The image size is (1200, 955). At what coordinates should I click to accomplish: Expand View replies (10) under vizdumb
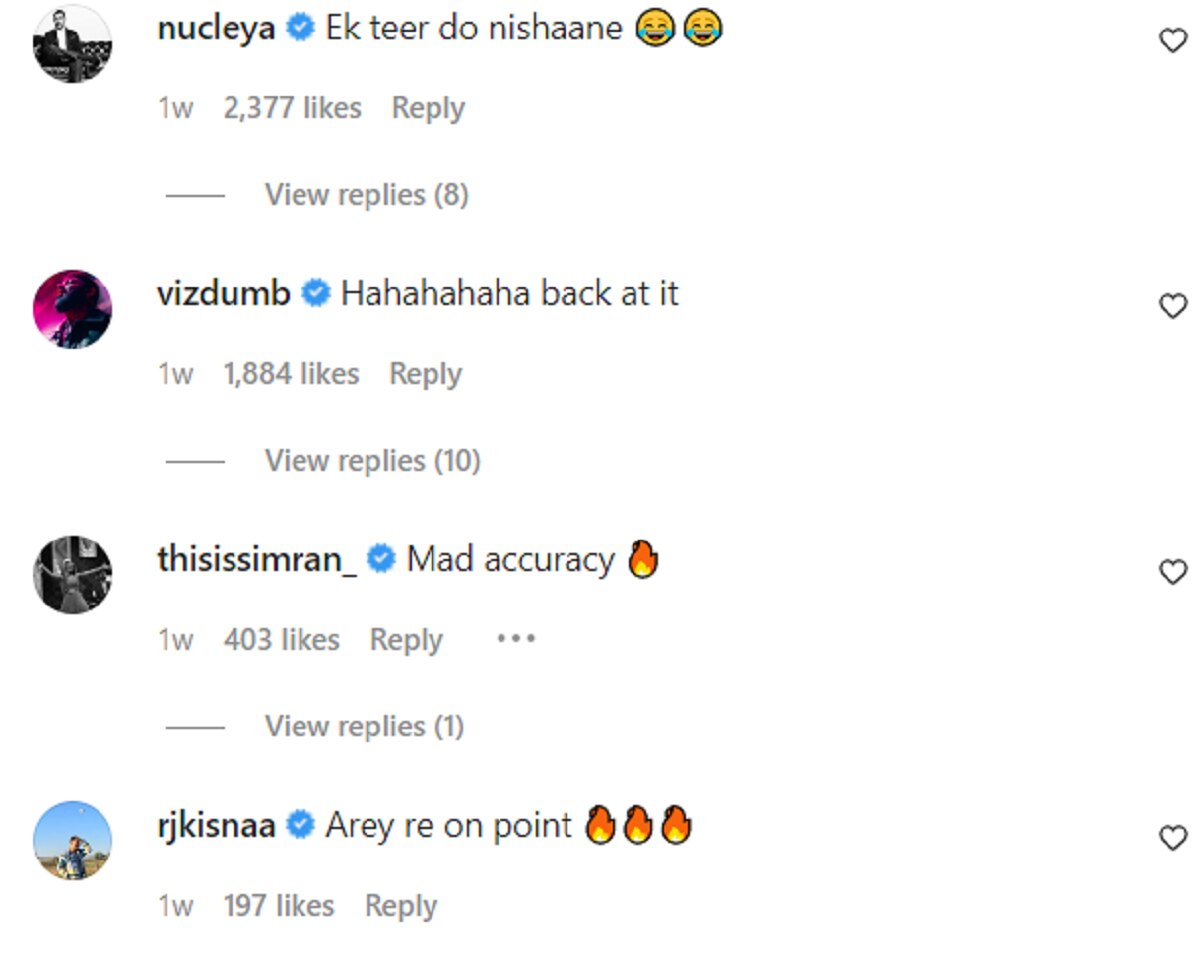pyautogui.click(x=372, y=461)
